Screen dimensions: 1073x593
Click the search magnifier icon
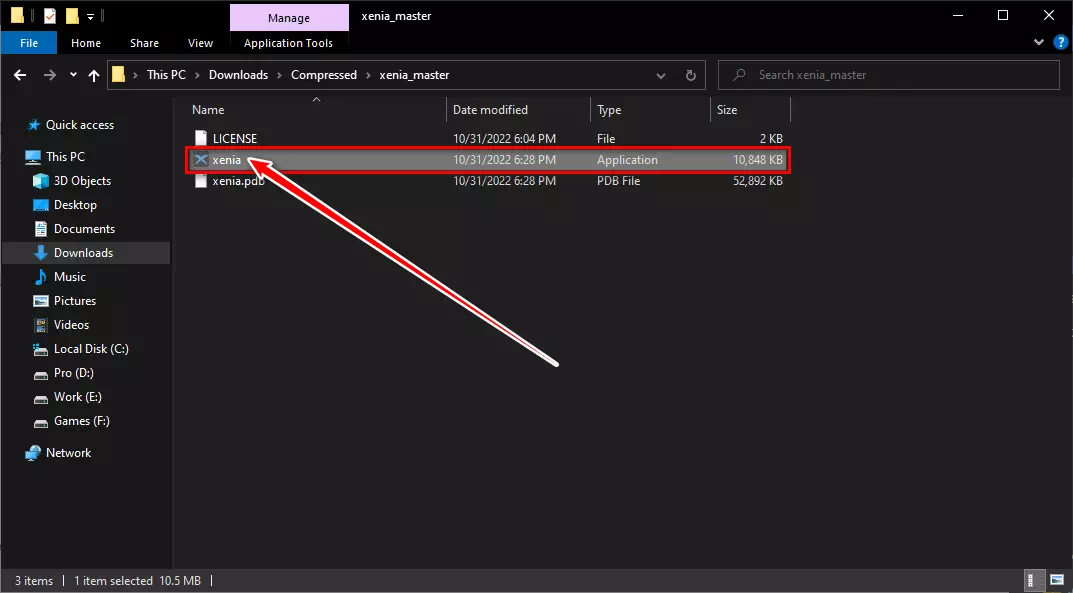(739, 75)
